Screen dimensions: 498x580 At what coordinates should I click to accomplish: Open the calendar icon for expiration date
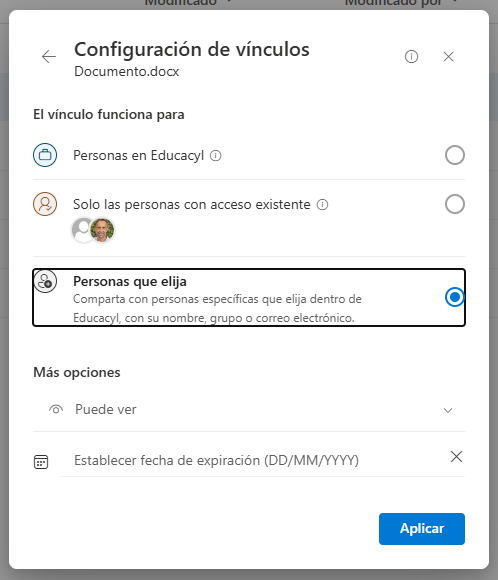click(41, 462)
